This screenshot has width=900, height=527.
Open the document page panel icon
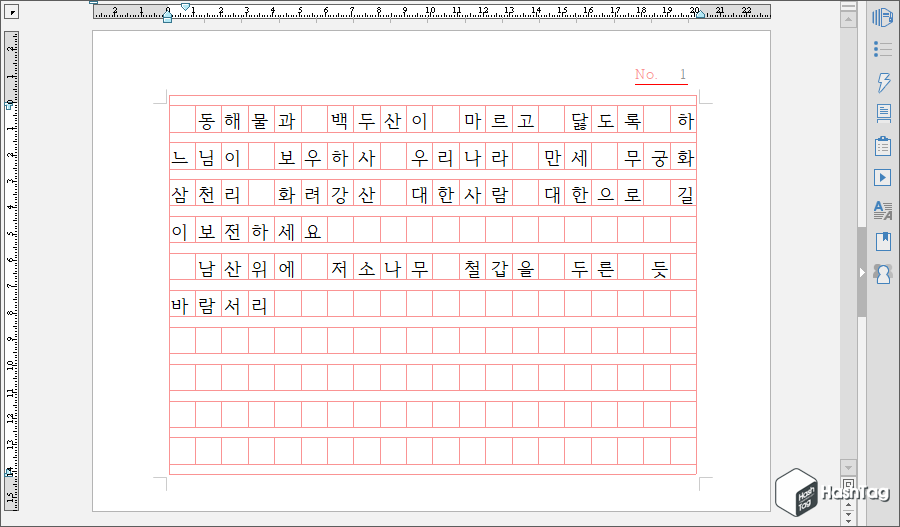coord(883,113)
